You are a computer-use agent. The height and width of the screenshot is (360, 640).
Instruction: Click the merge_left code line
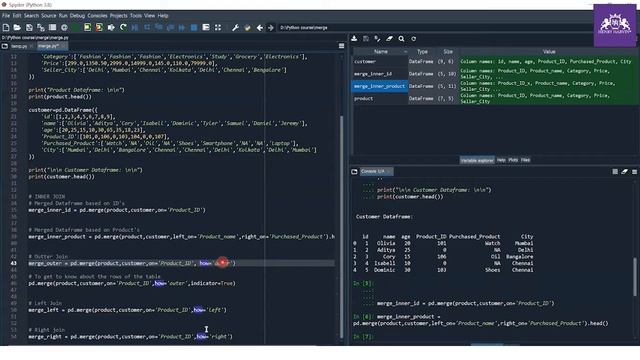127,310
